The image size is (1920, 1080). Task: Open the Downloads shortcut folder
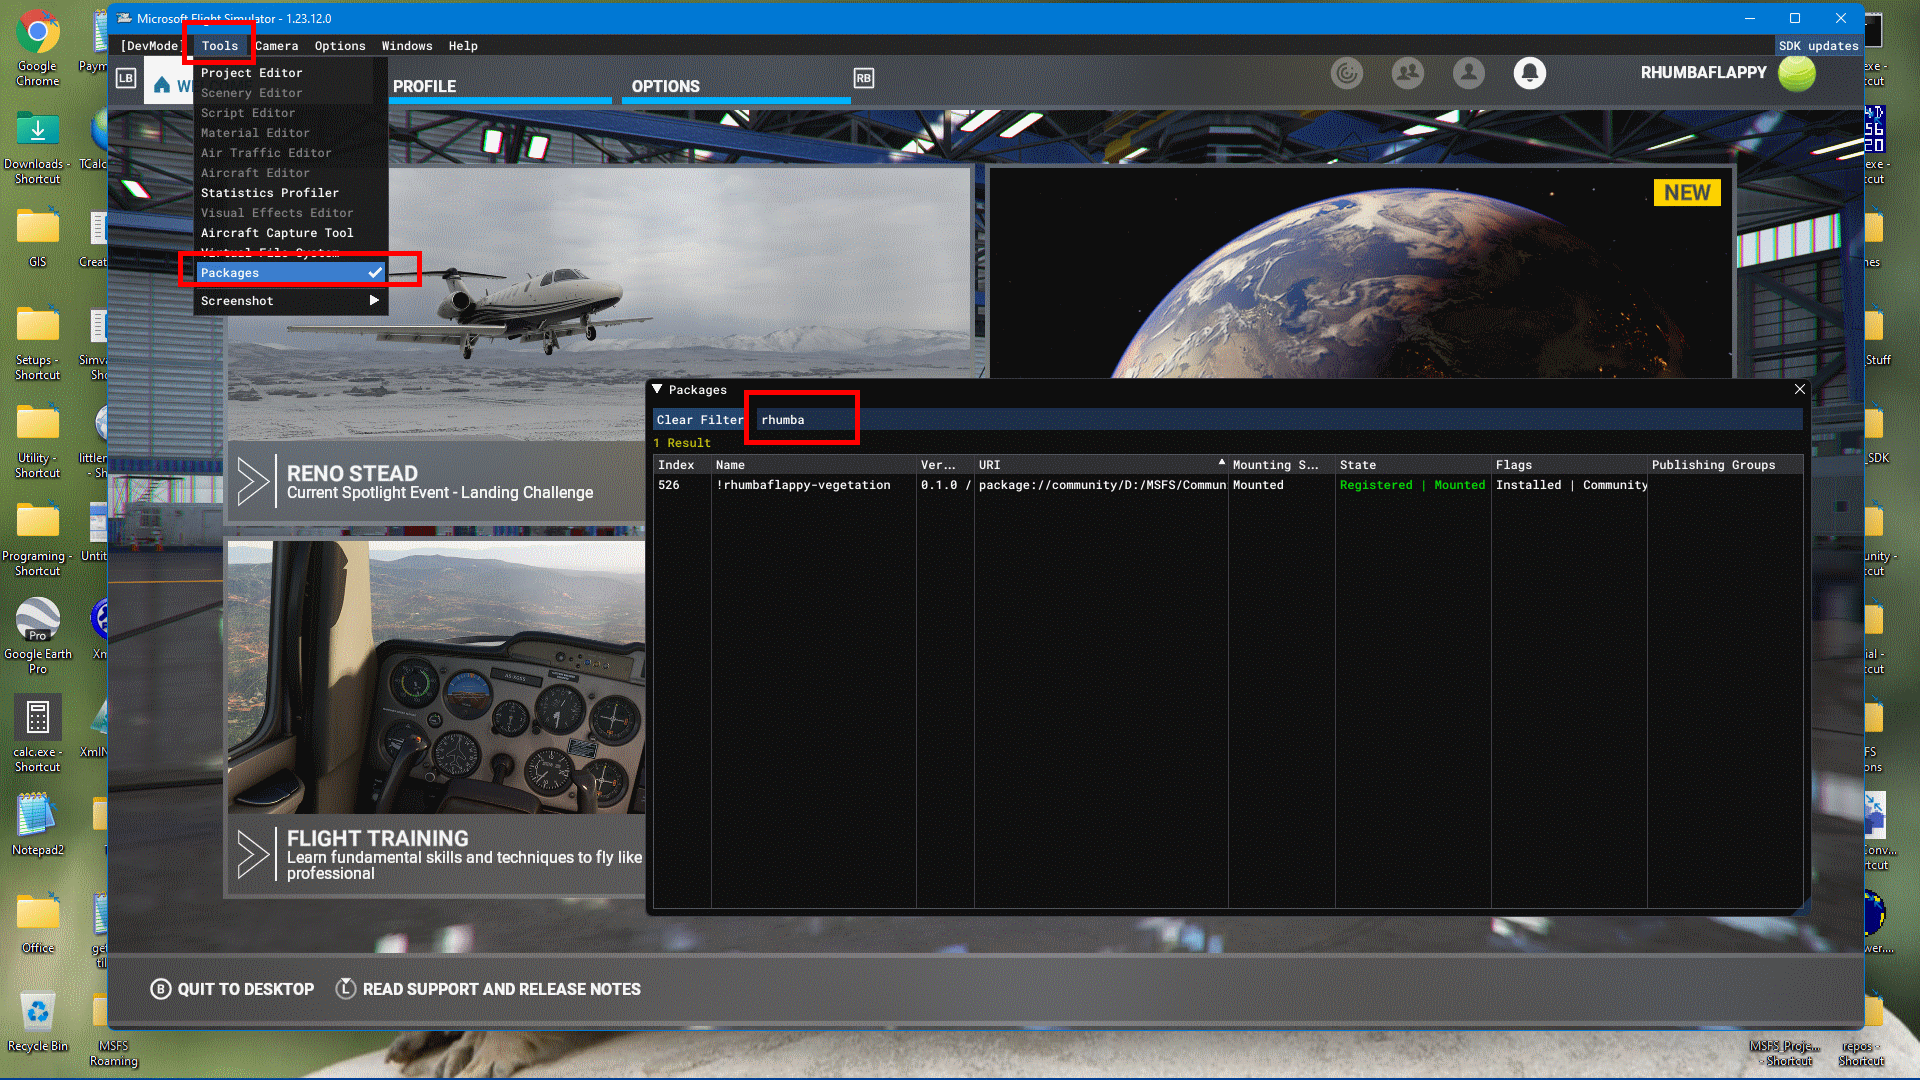(37, 146)
